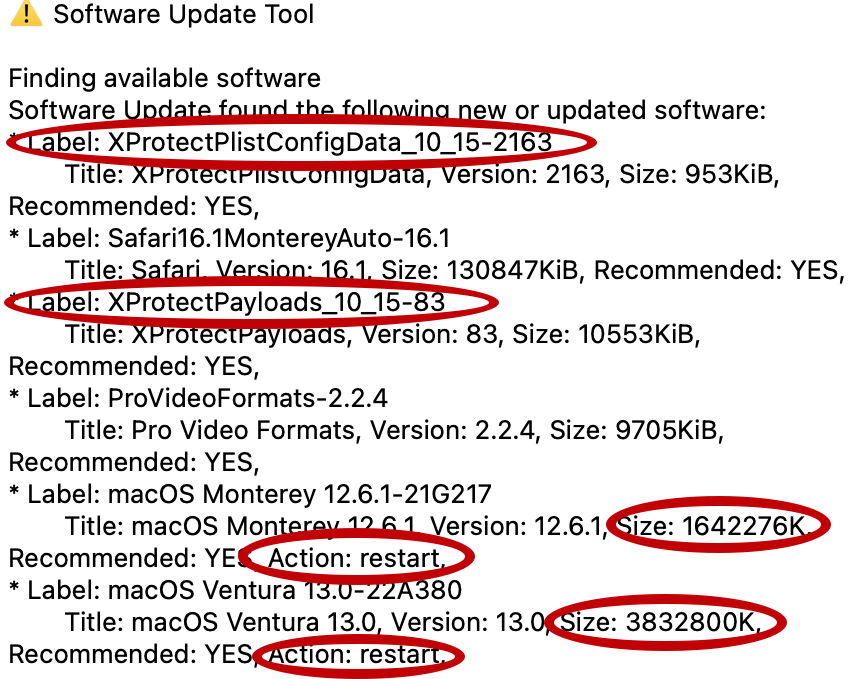Click Monterey's circled Action: restart text
The image size is (857, 679).
point(356,558)
